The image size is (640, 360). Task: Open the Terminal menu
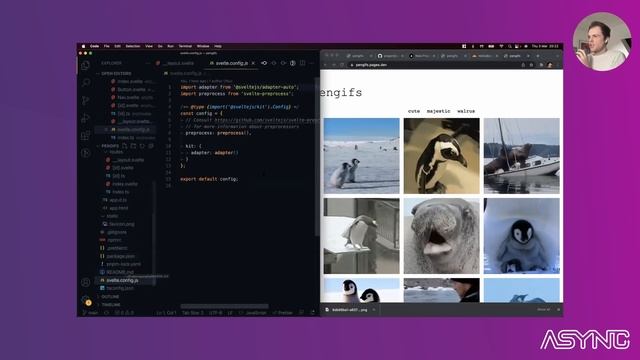point(185,46)
